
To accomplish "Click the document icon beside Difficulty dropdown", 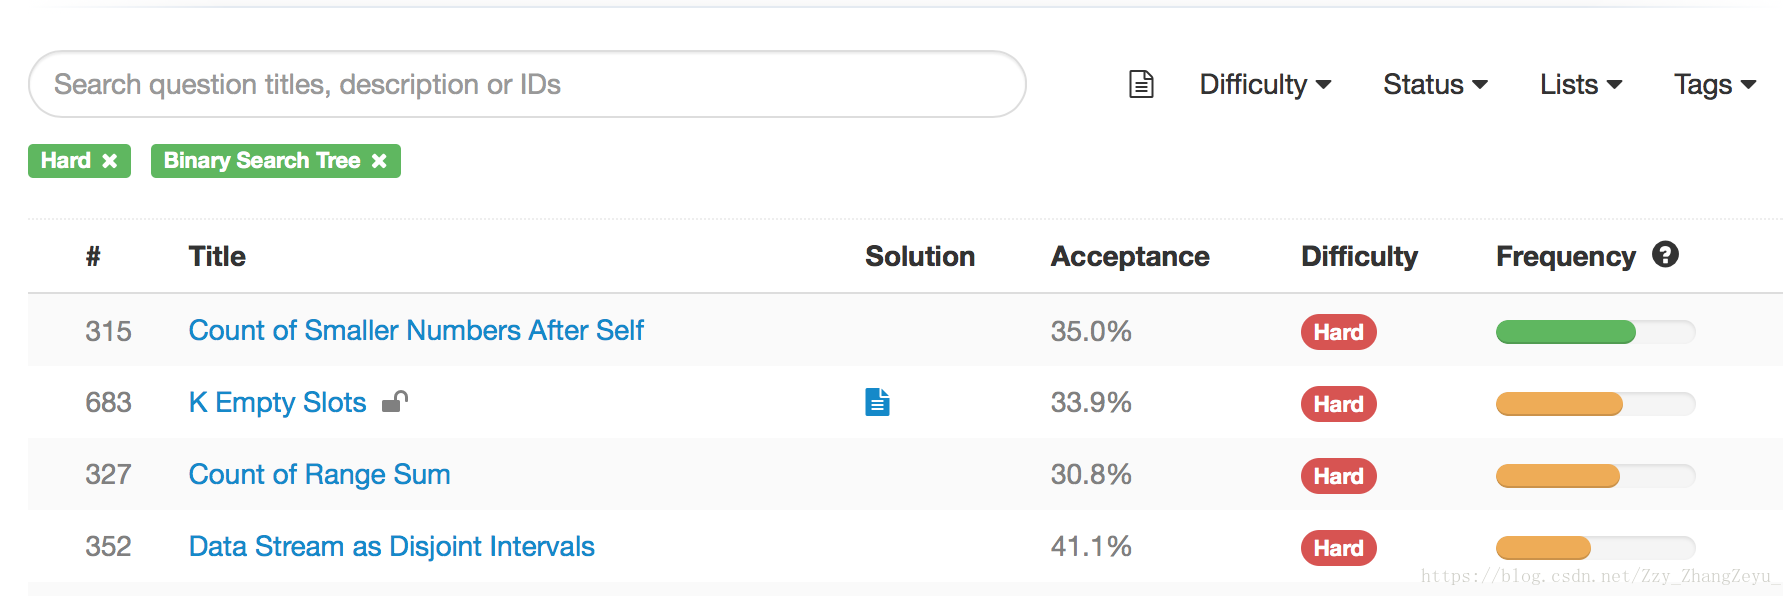I will click(1141, 84).
